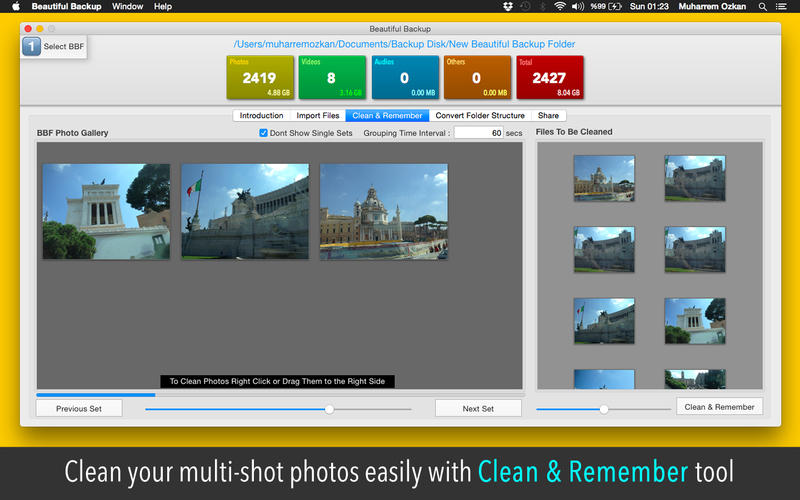Click the Select BBF step 1 icon
The width and height of the screenshot is (800, 500).
point(31,46)
